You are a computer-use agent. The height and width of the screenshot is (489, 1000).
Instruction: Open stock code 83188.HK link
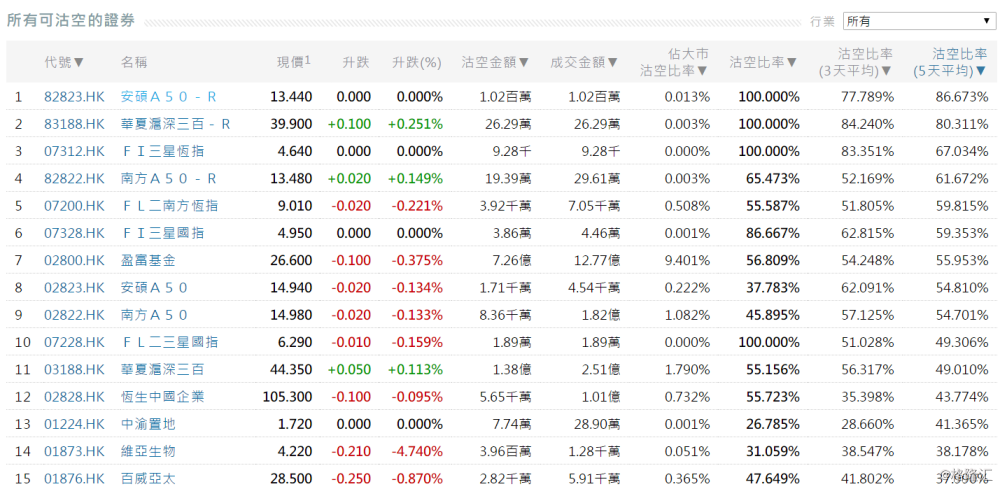pos(74,124)
